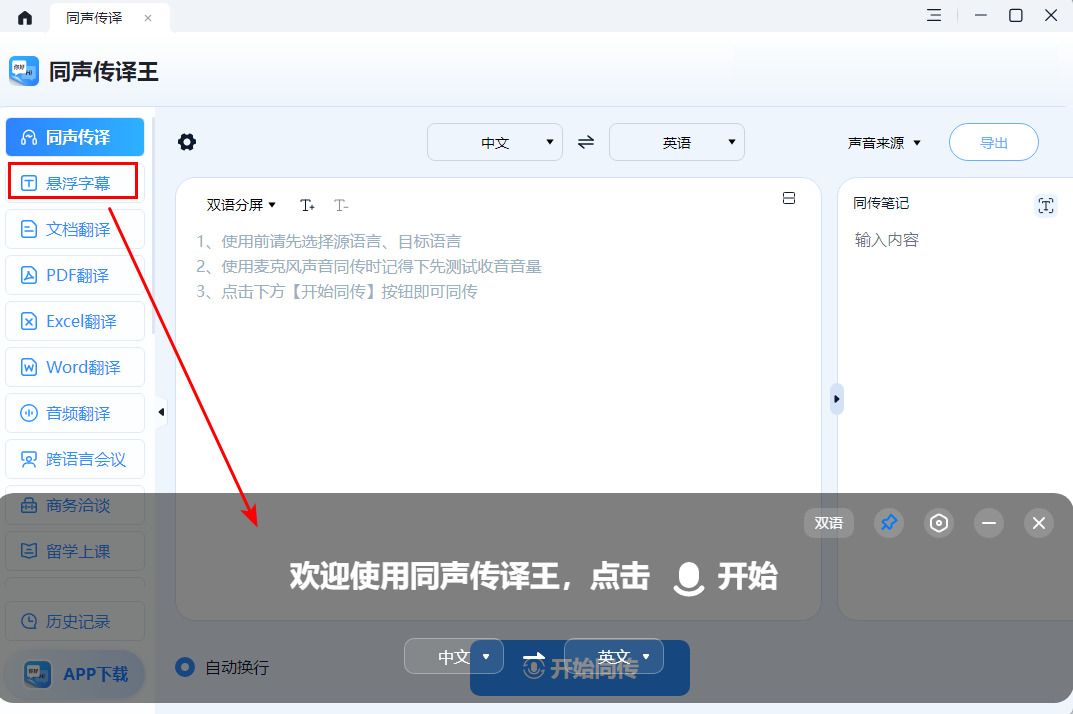
Task: Open 历史记录 in the sidebar
Action: coord(75,621)
